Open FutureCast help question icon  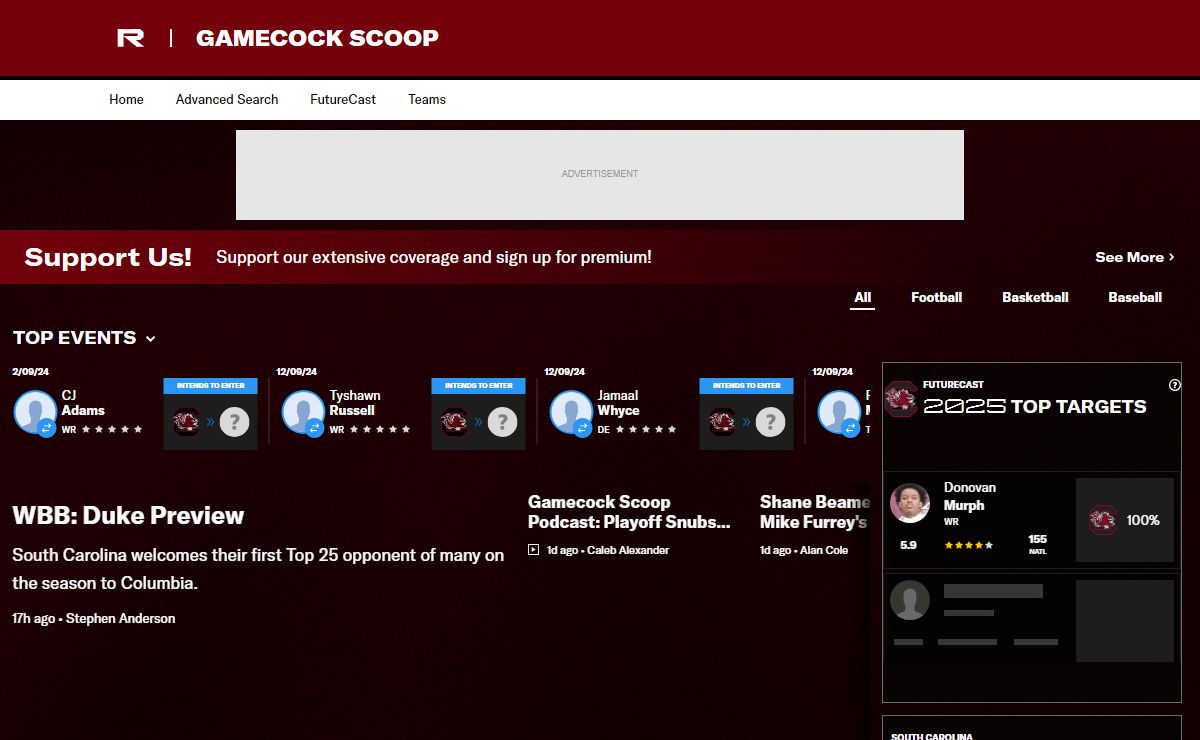coord(1175,385)
